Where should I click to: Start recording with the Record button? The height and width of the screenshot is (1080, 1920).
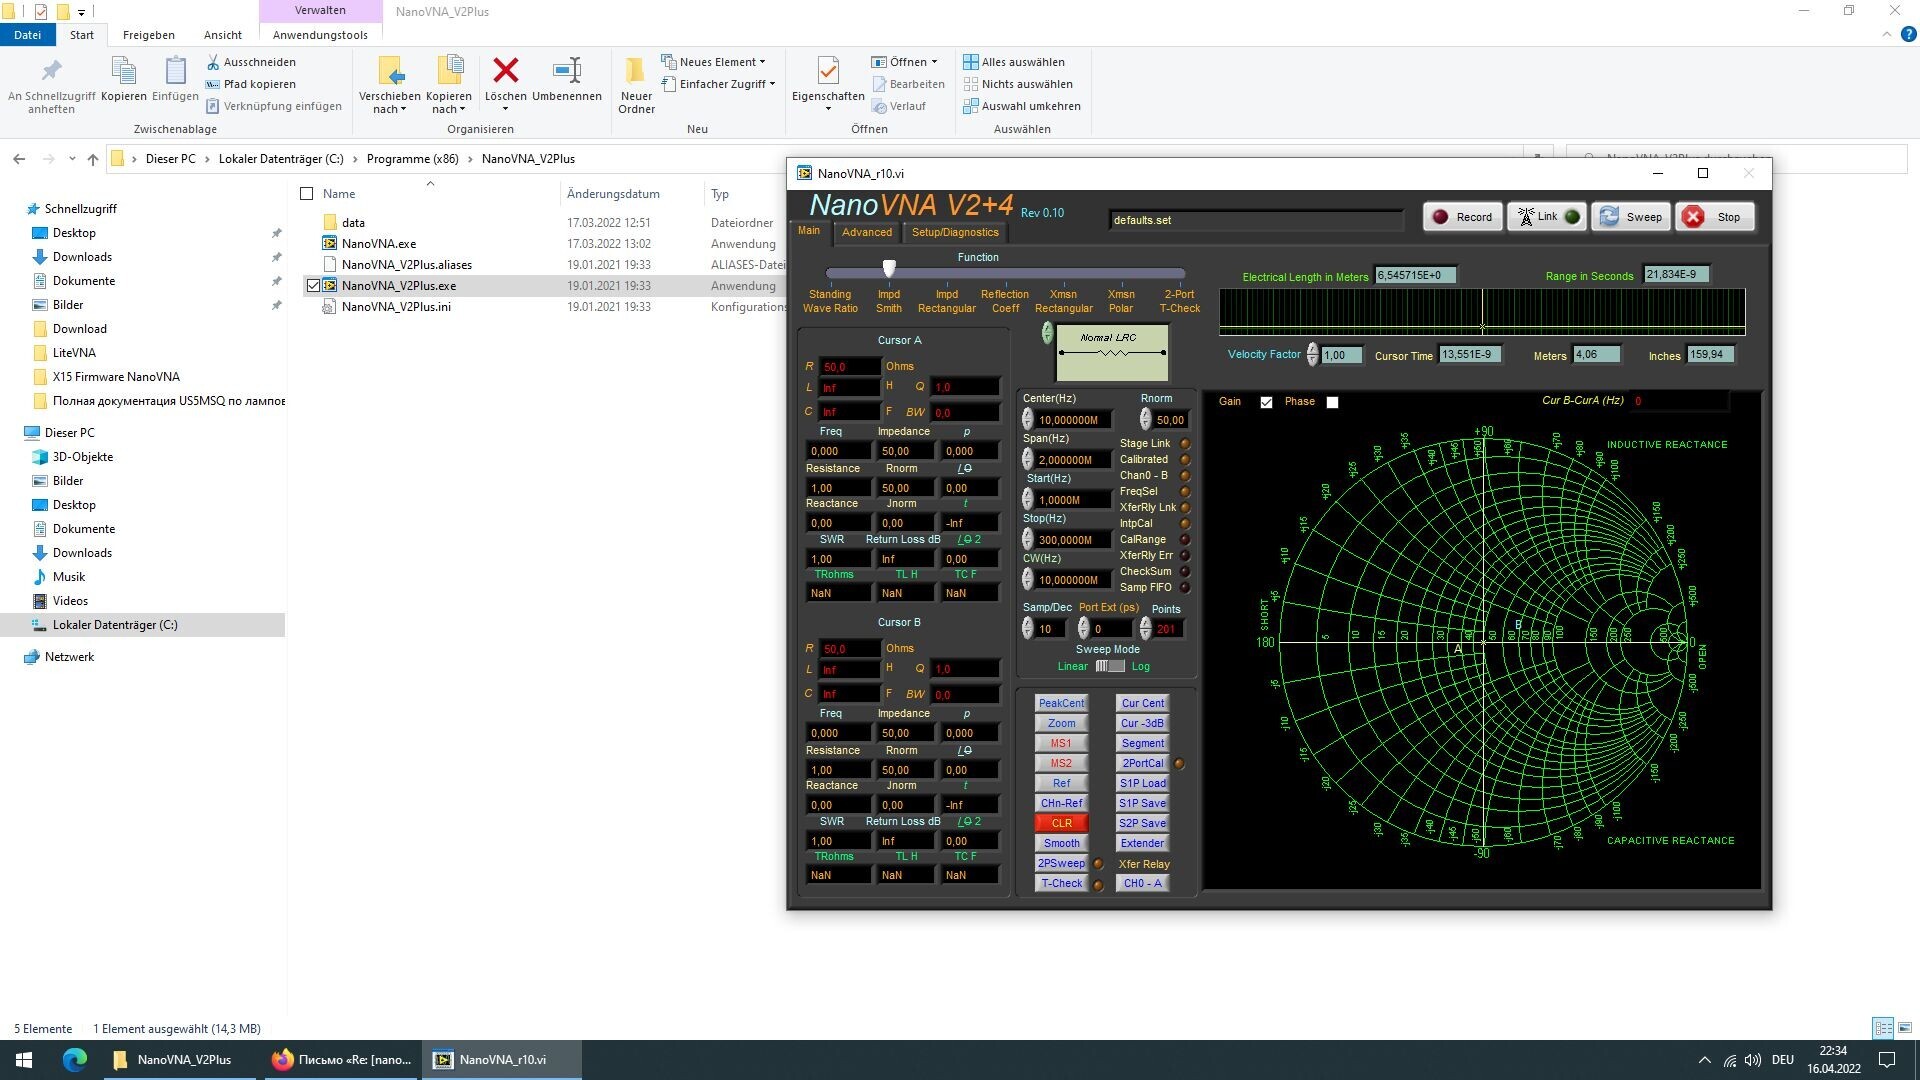[x=1462, y=217]
